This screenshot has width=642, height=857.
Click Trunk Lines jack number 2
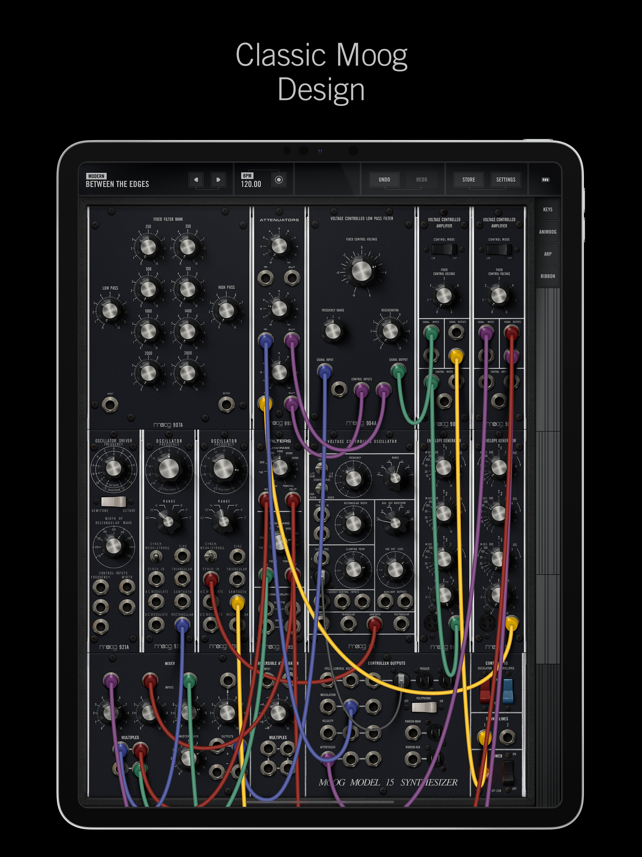[507, 737]
